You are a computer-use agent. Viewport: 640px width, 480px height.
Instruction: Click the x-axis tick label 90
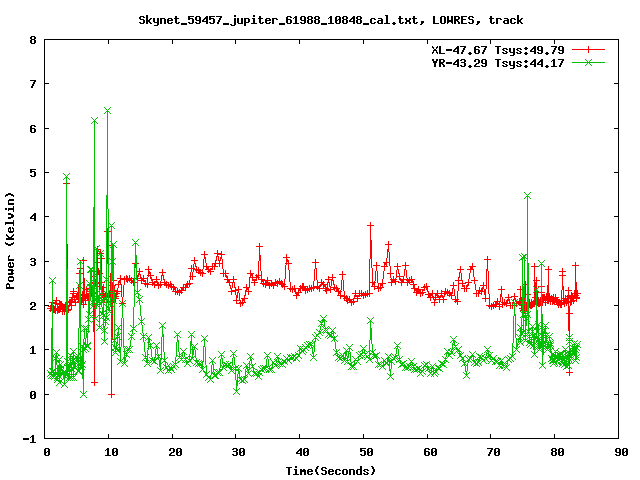(621, 452)
